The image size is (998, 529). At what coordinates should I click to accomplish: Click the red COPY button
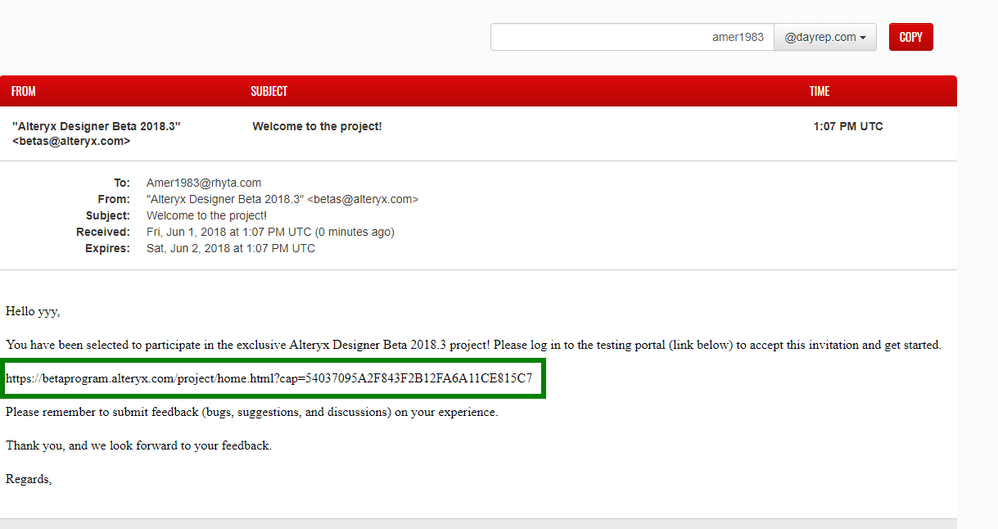click(x=911, y=37)
